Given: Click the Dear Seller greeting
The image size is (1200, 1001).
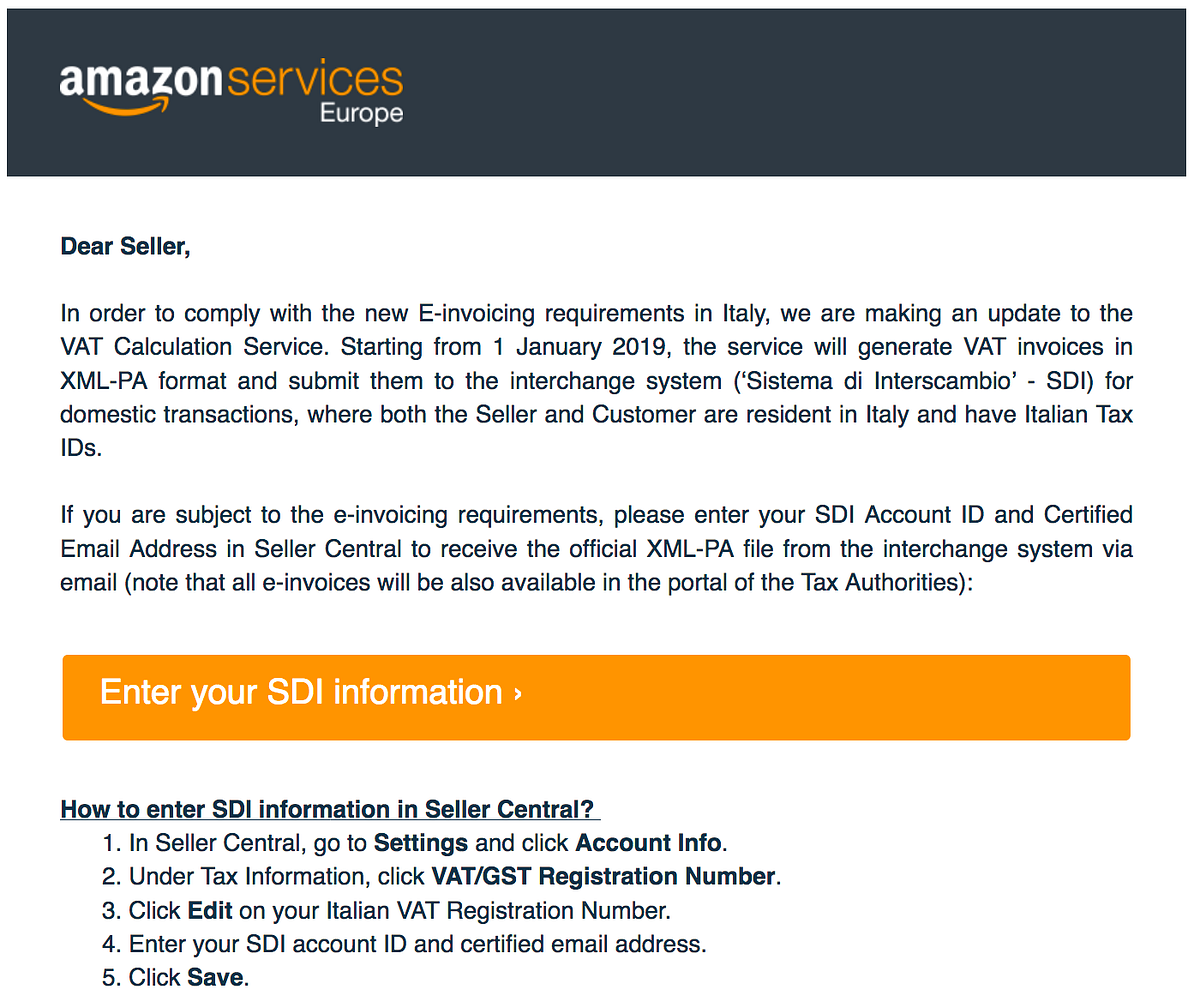Looking at the screenshot, I should pos(126,246).
